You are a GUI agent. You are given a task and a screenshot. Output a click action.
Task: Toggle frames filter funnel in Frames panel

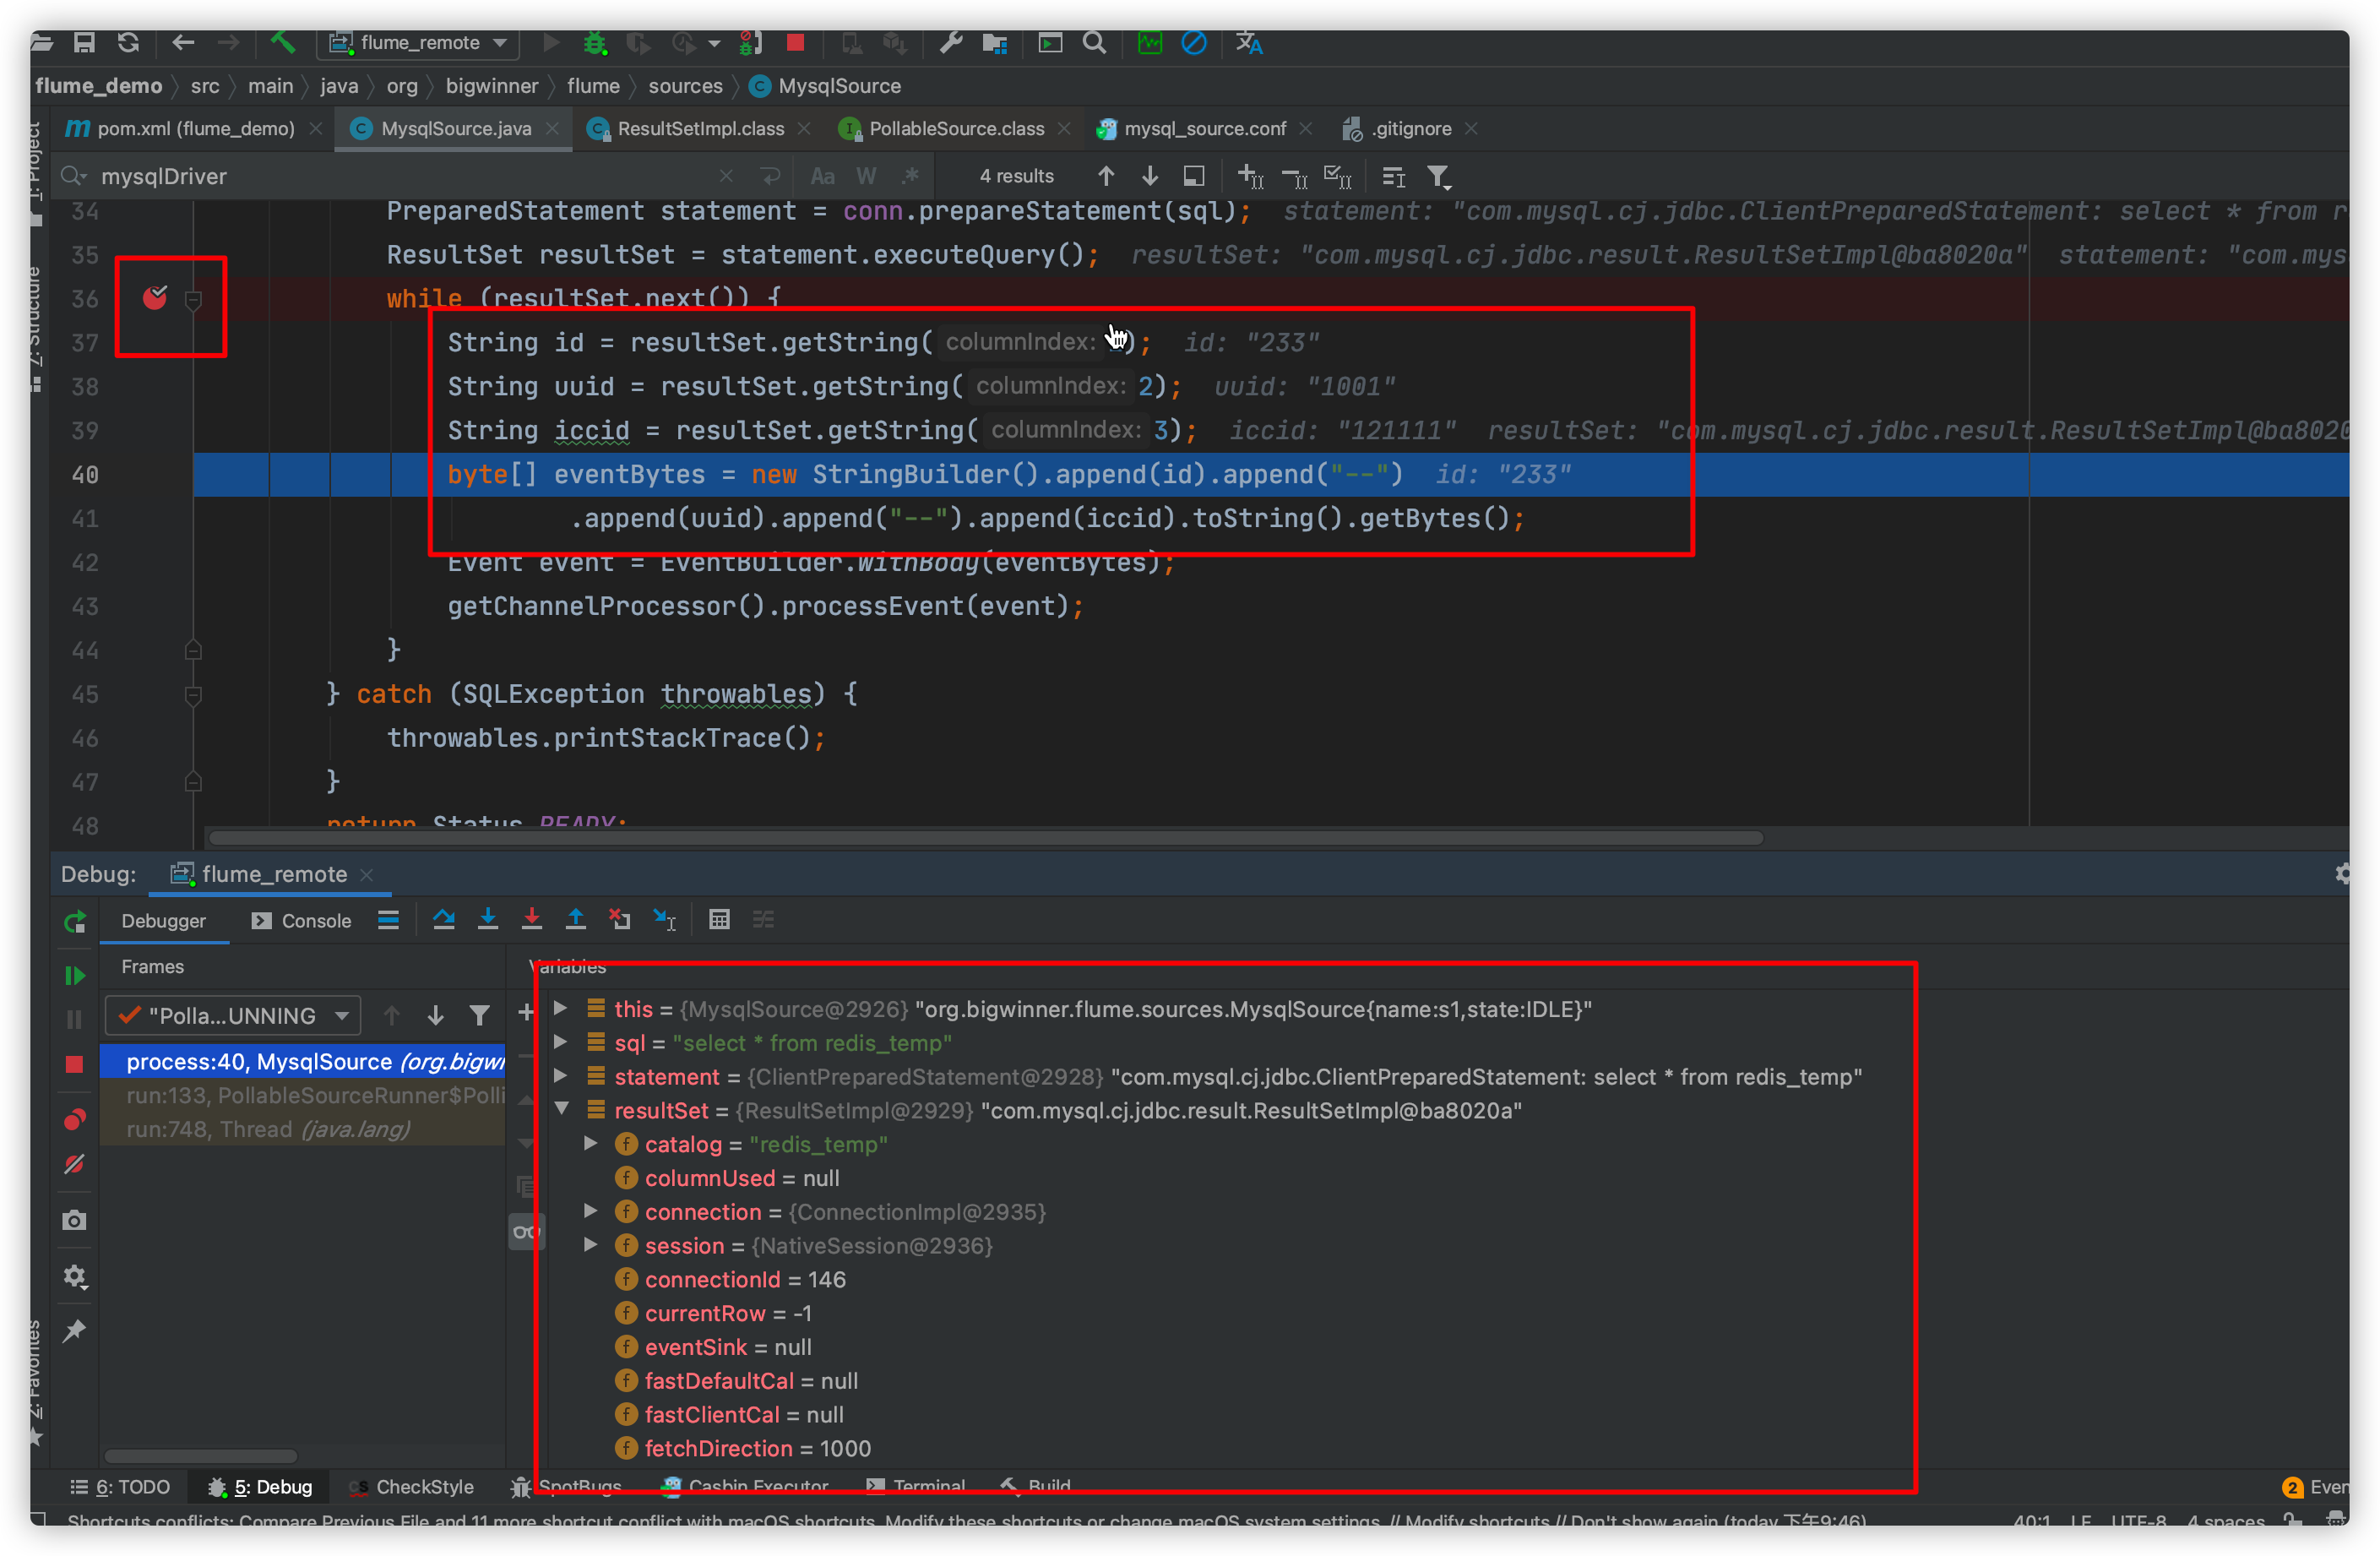480,1016
